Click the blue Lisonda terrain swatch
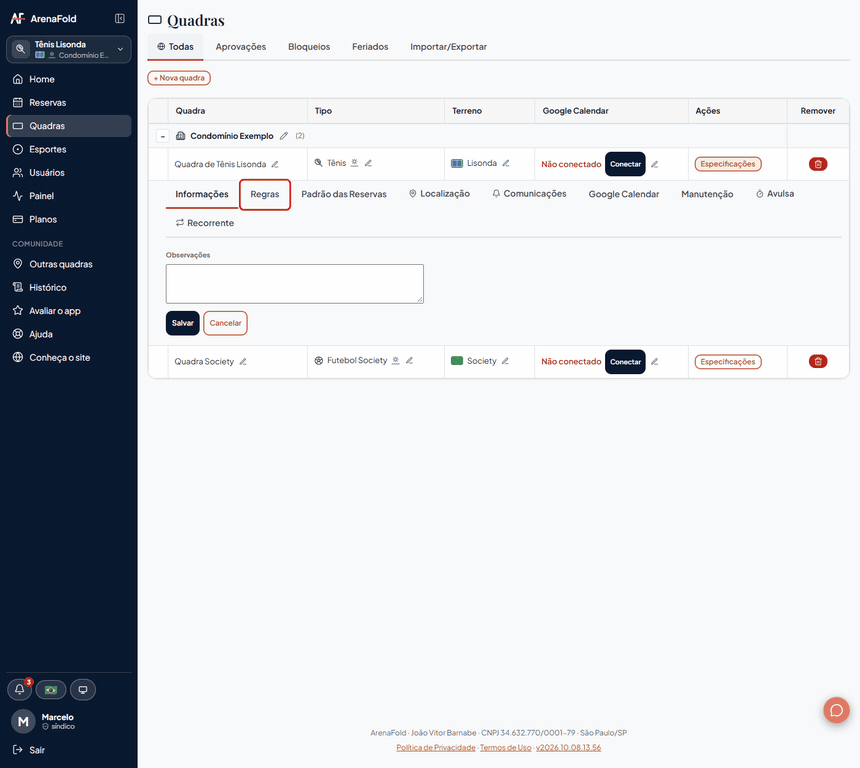 [457, 163]
